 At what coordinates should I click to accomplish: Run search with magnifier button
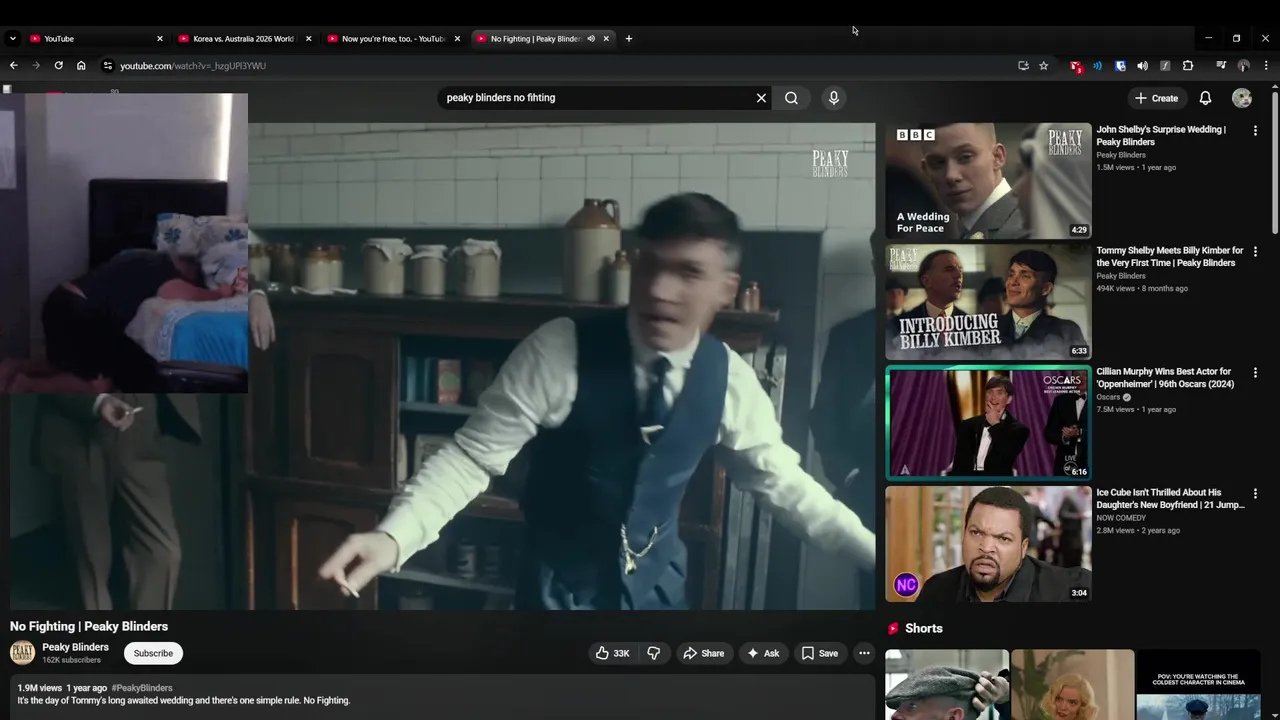791,98
